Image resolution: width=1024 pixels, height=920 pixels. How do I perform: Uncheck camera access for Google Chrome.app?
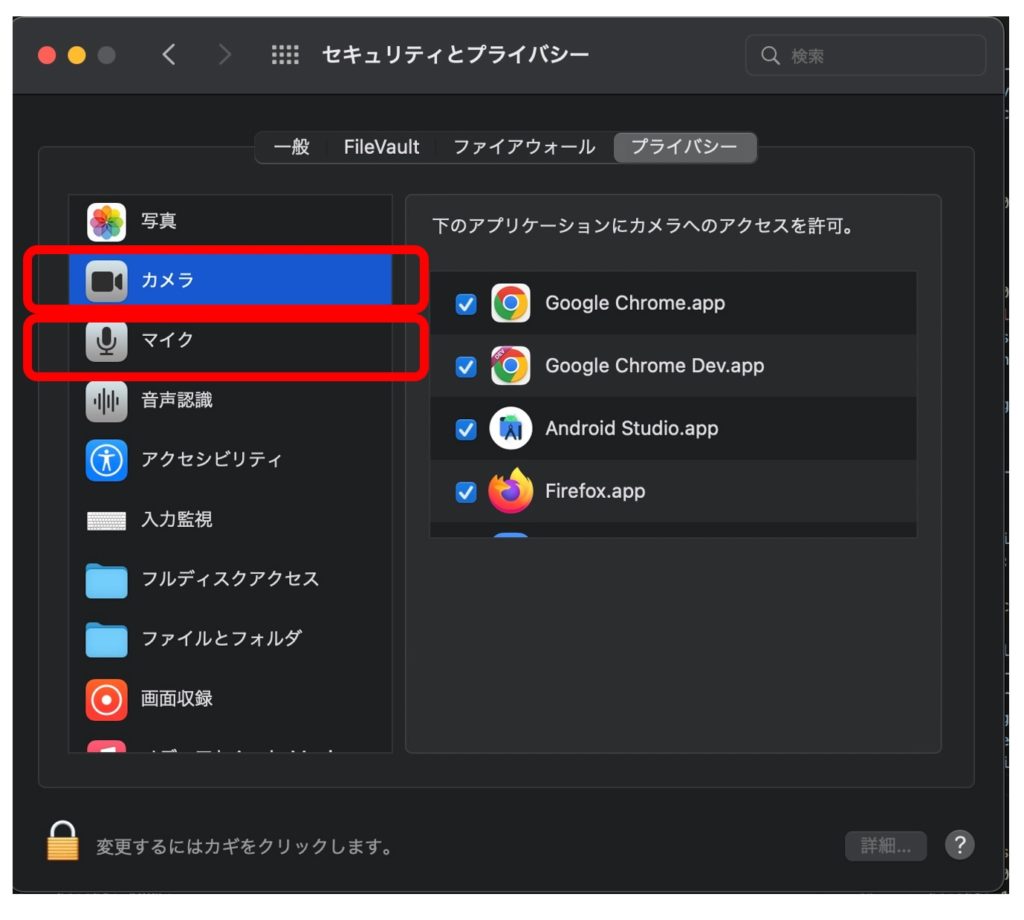466,304
